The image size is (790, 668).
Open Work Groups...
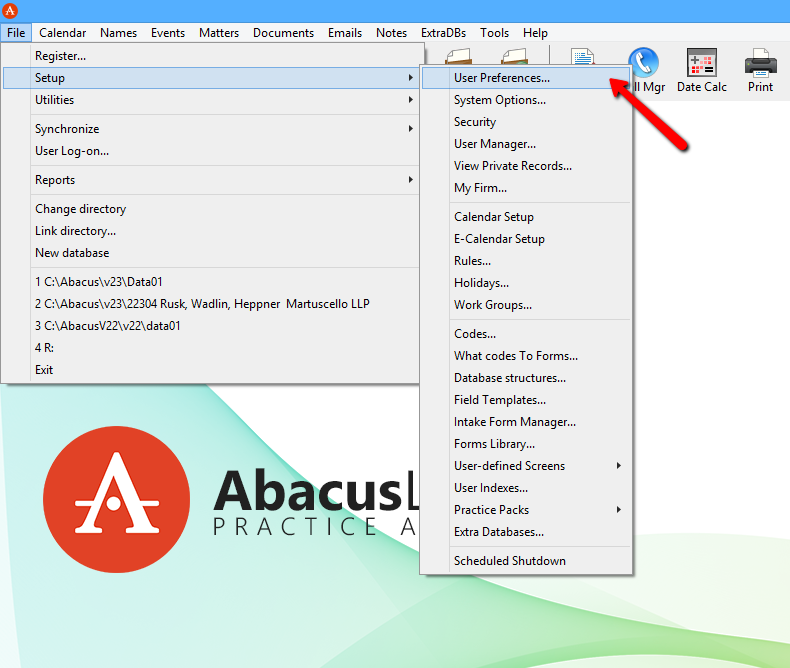[526, 305]
